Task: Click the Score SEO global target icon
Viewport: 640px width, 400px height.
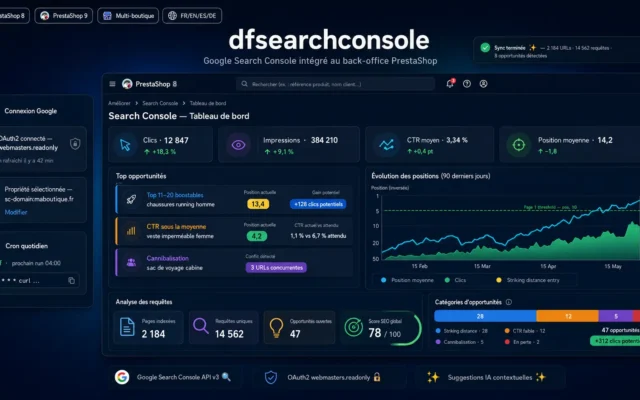Action: coord(353,327)
